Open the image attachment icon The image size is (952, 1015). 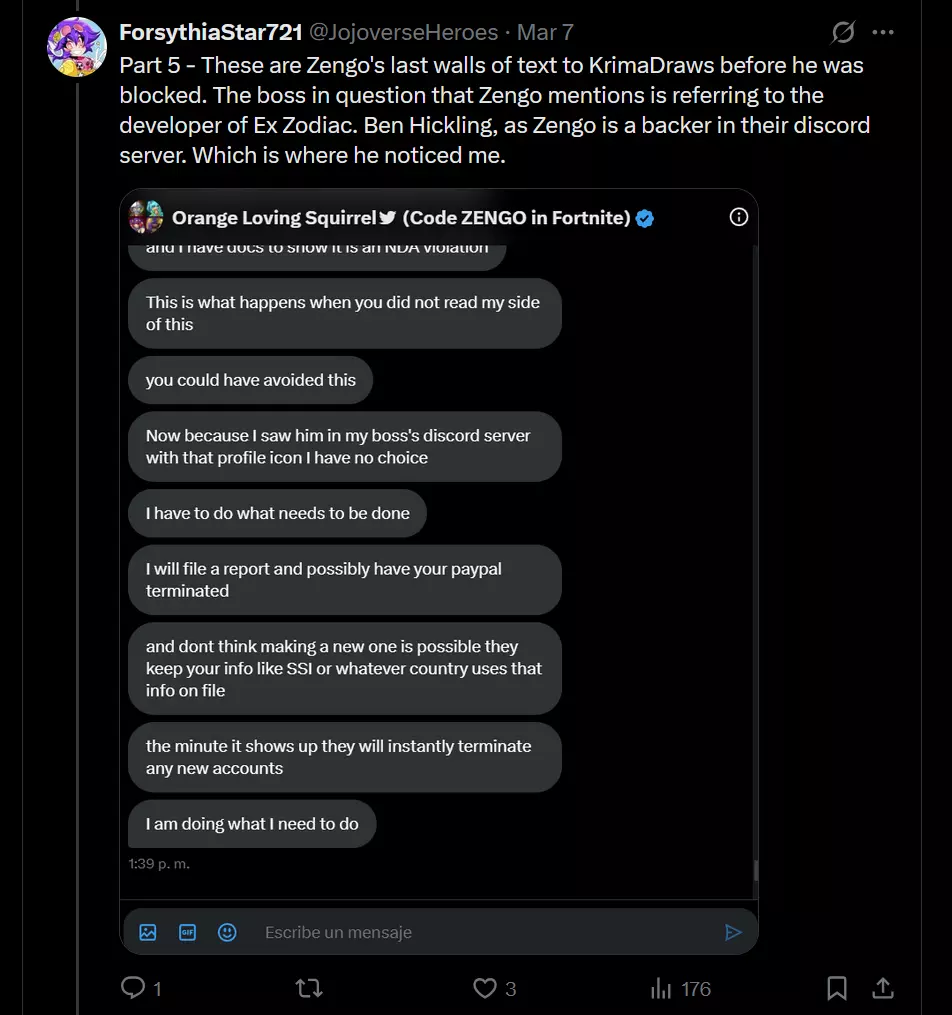click(x=148, y=932)
